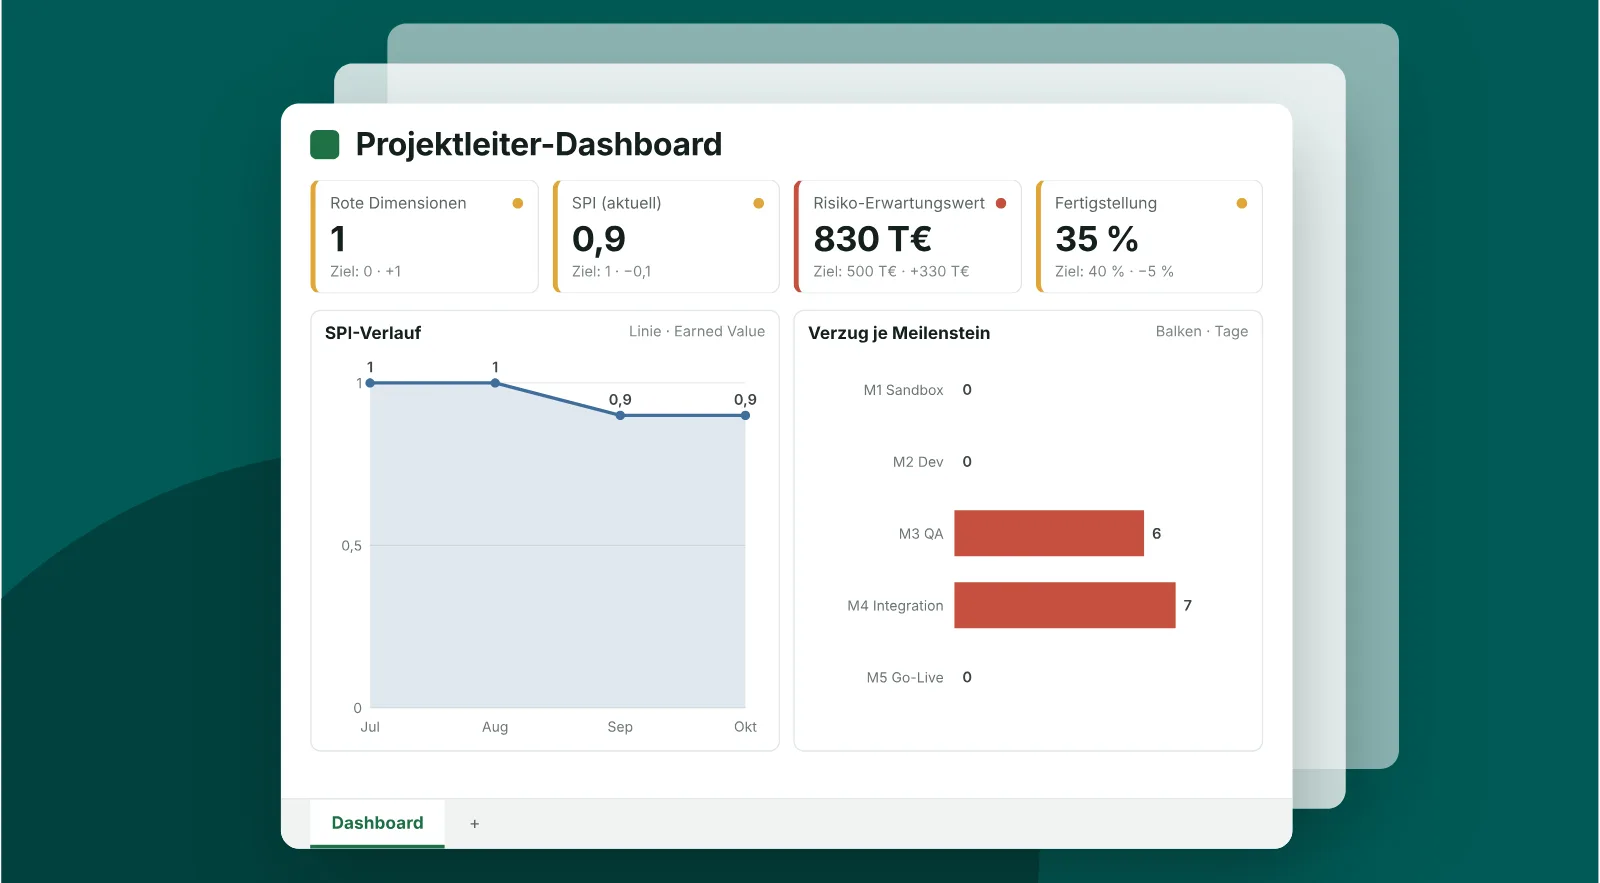Open the Risiko-Erwartungswert KPI card
The width and height of the screenshot is (1600, 883).
[908, 237]
